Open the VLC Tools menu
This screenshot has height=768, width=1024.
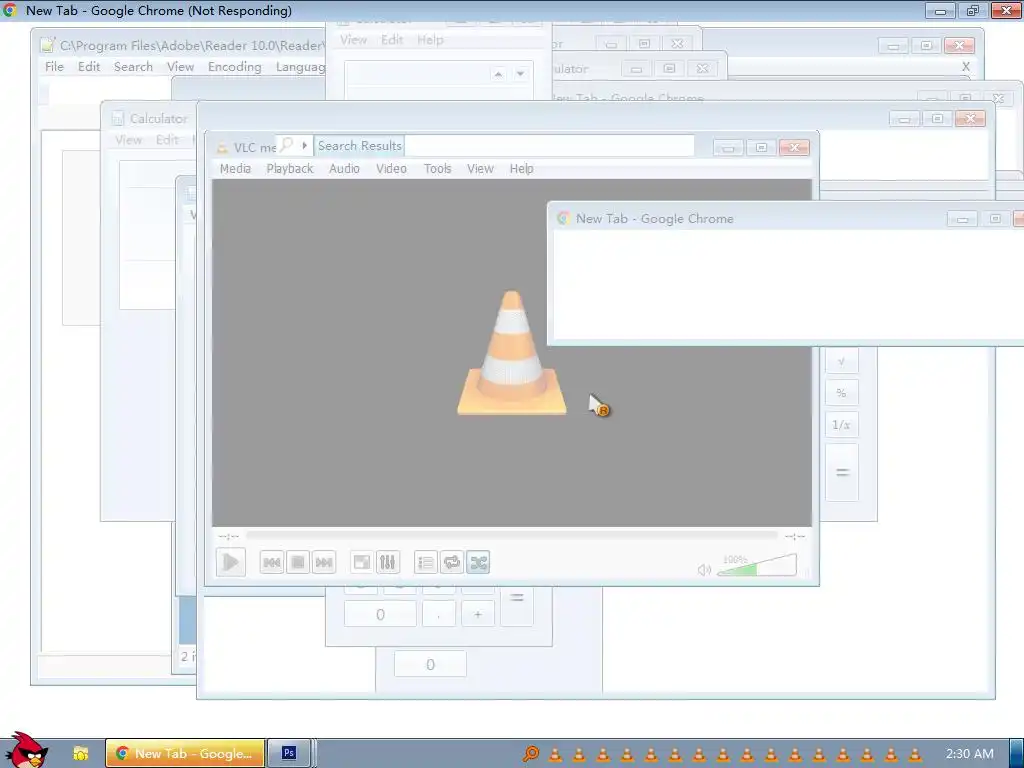coord(438,168)
